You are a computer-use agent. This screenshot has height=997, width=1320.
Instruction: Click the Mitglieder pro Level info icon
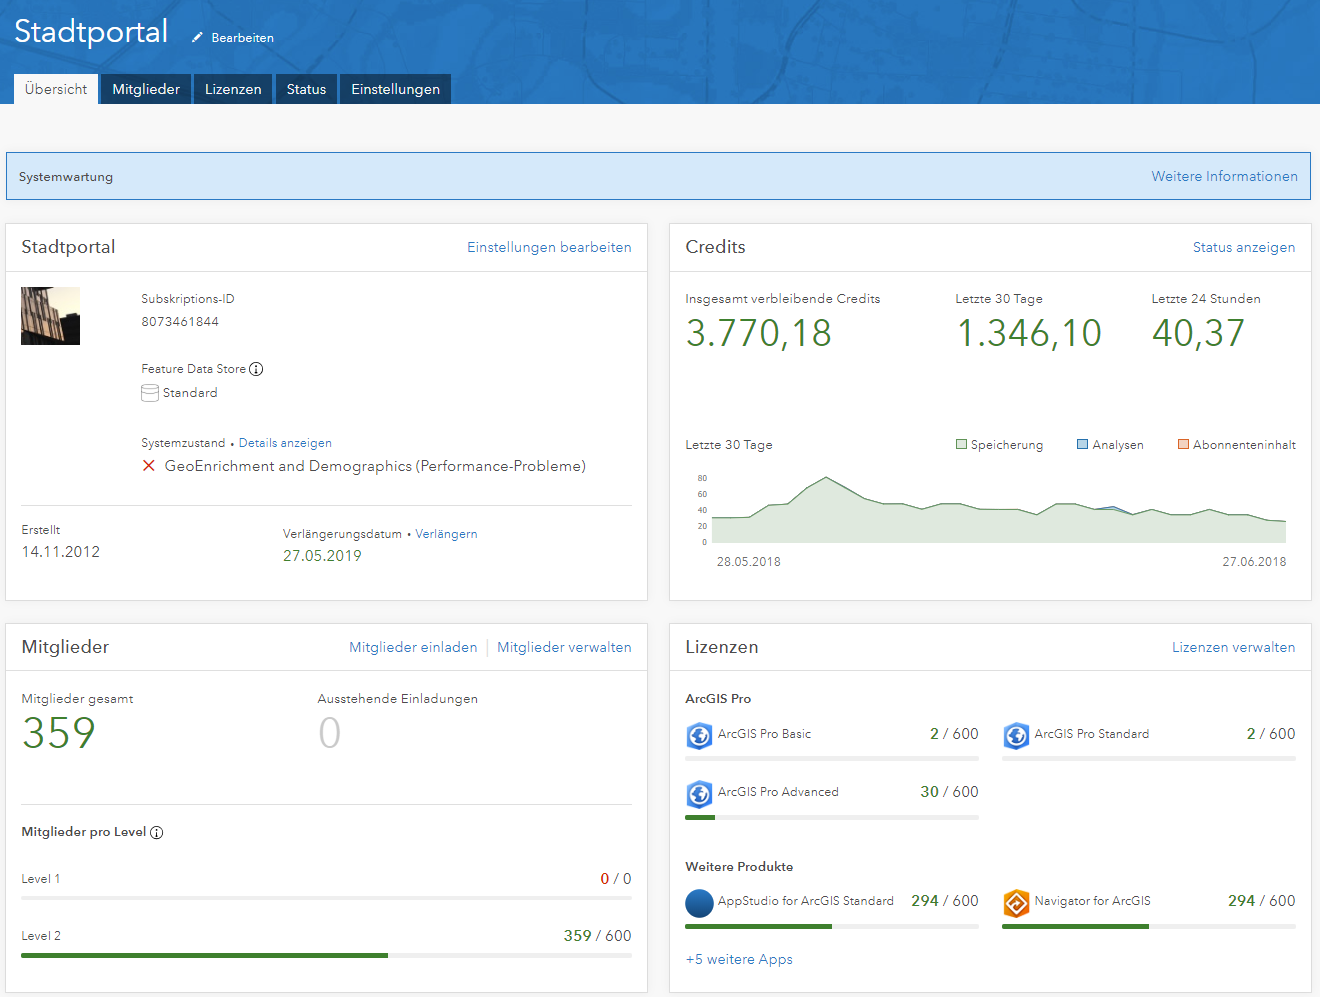coord(157,833)
